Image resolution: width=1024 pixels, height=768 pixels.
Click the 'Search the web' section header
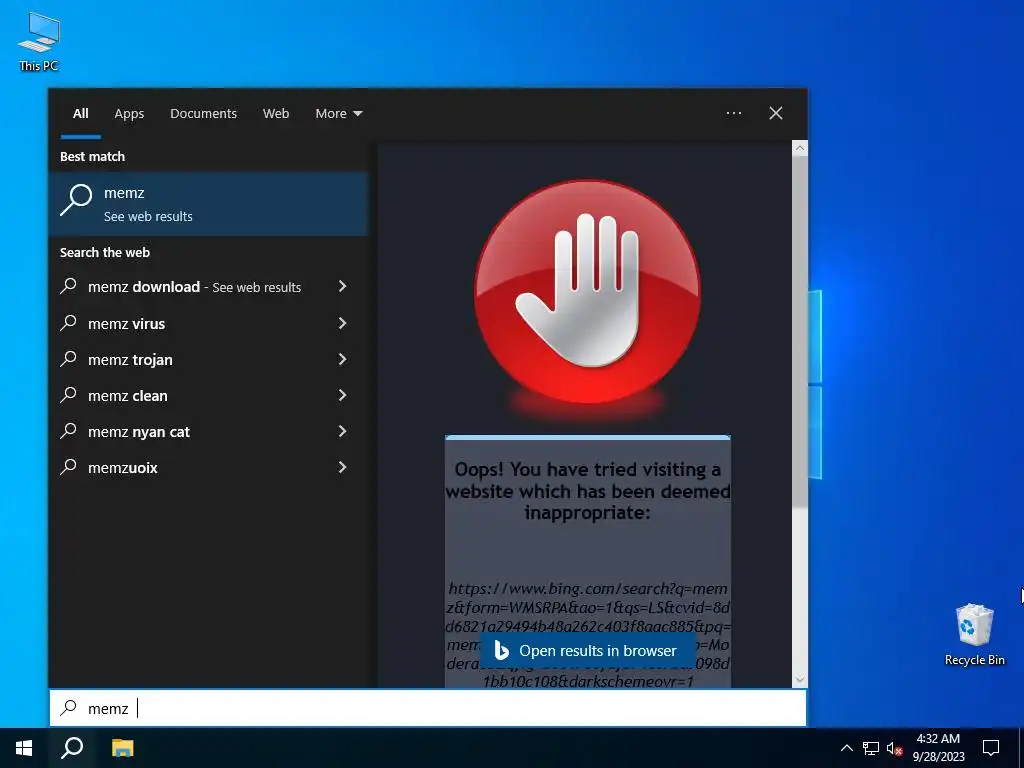click(105, 253)
